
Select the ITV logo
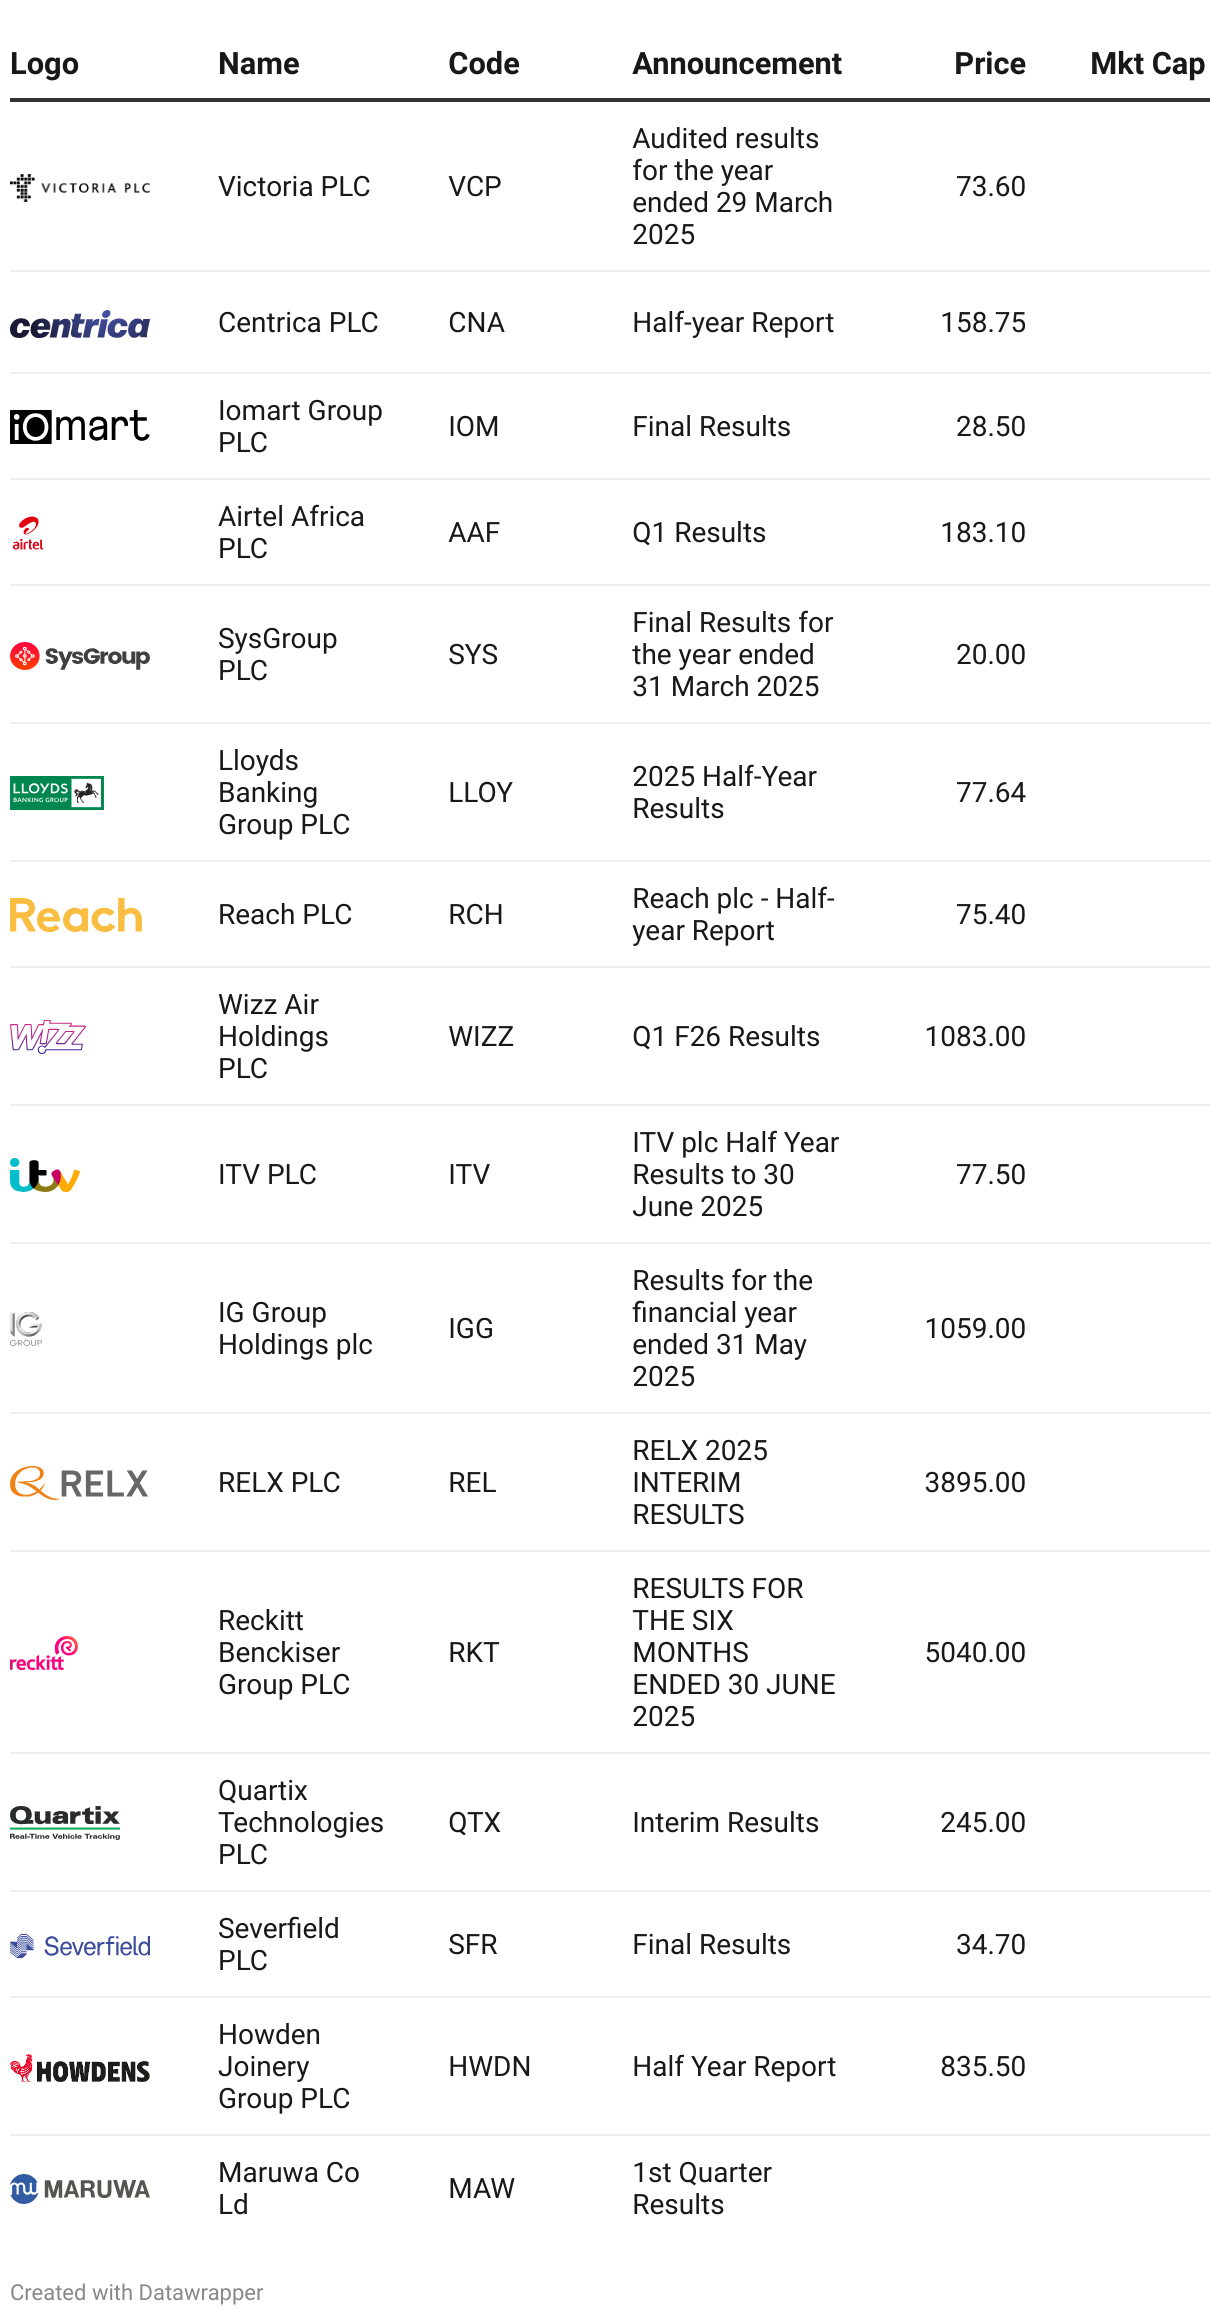point(45,1175)
